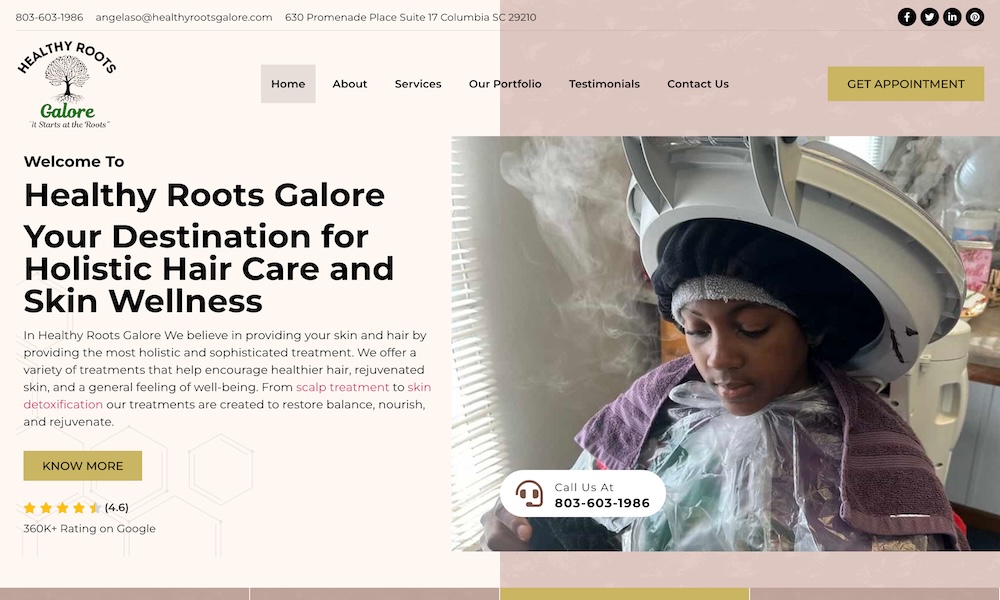Click the salon steamer hero photo
The width and height of the screenshot is (1000, 600).
coord(726,343)
